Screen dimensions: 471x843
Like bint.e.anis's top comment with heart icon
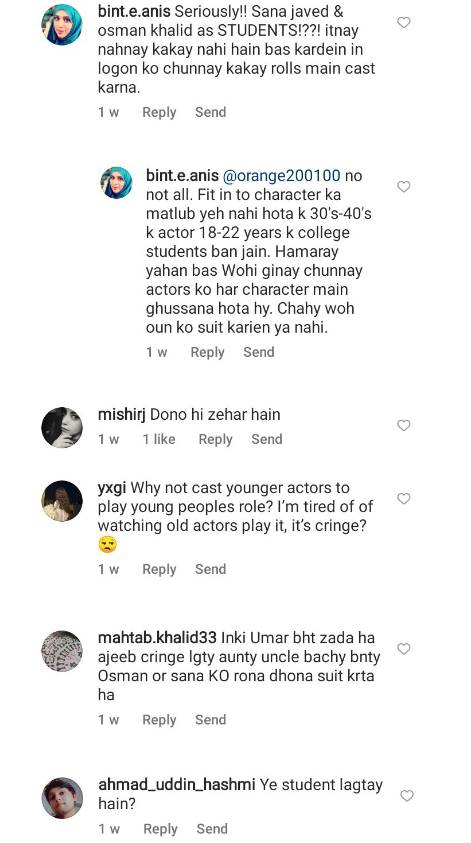(x=403, y=22)
